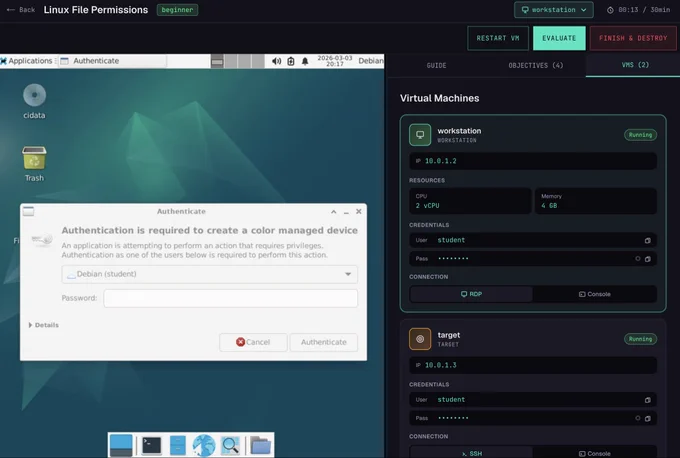Click the Evaluate button
The height and width of the screenshot is (458, 680).
coord(559,38)
